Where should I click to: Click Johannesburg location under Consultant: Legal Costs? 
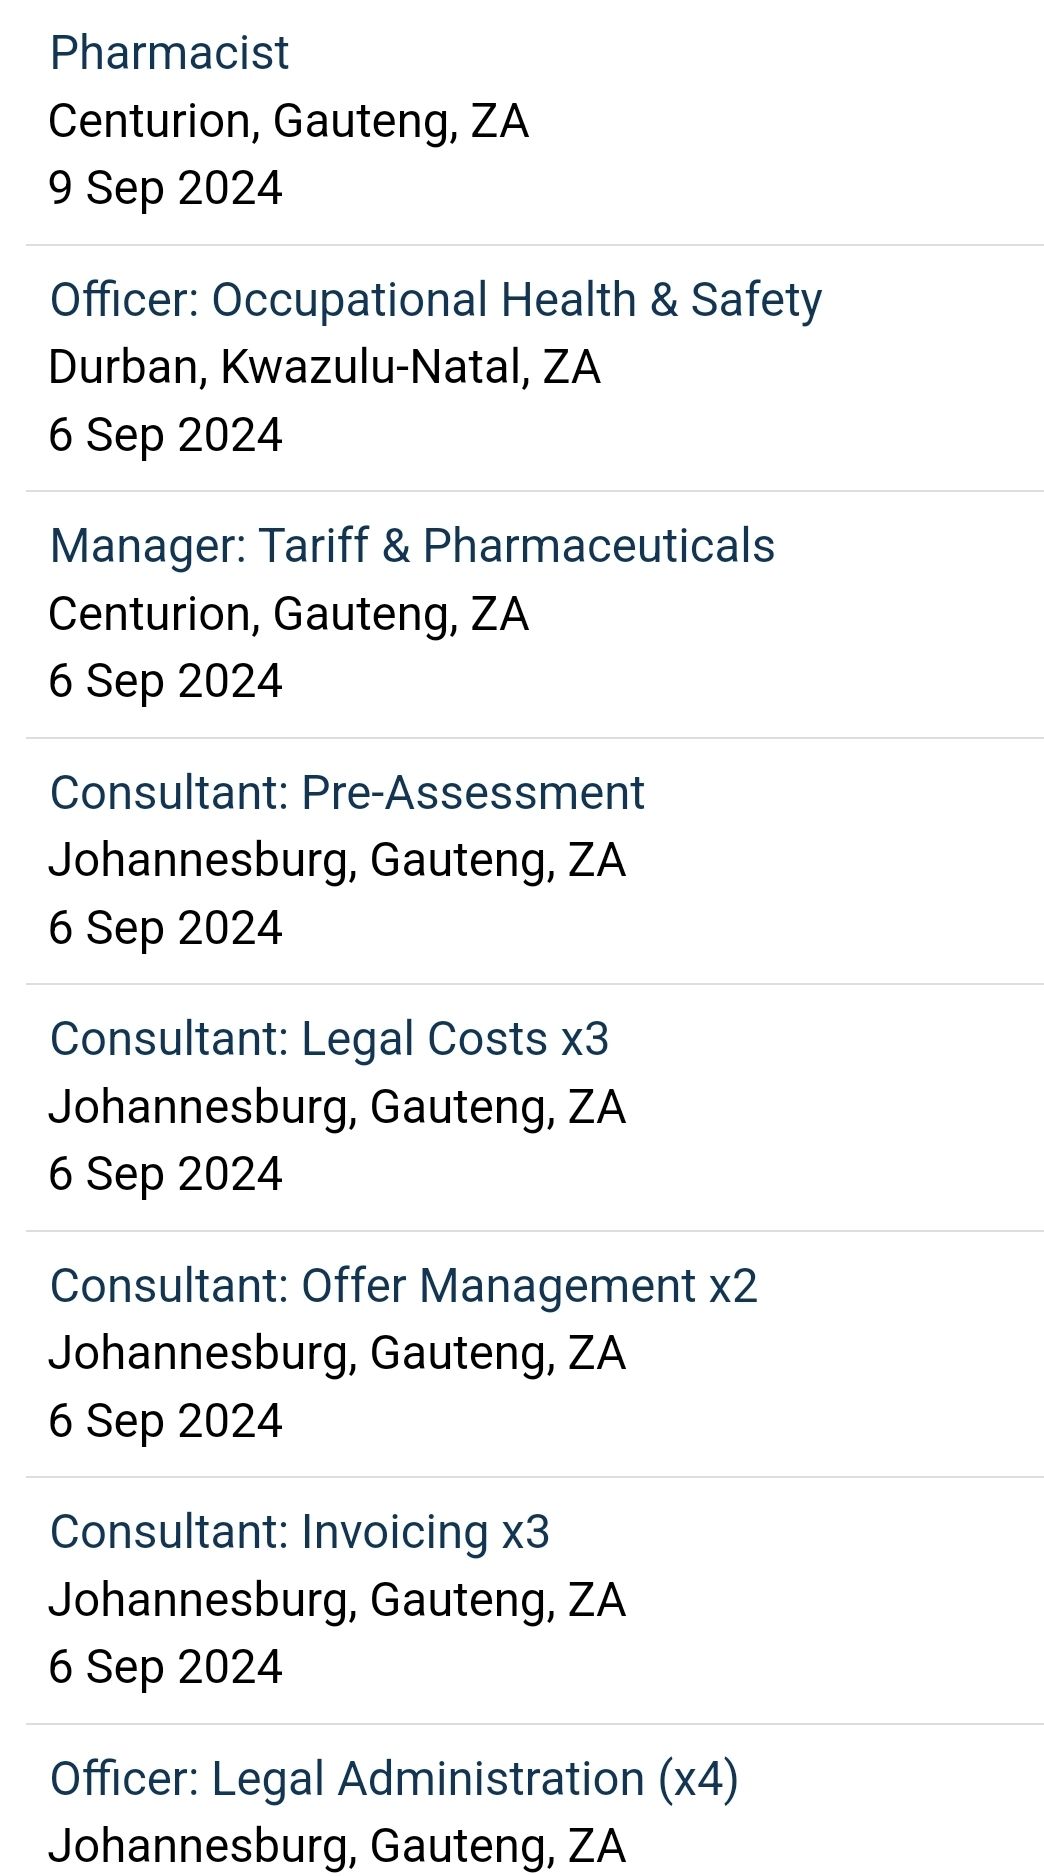coord(337,1108)
